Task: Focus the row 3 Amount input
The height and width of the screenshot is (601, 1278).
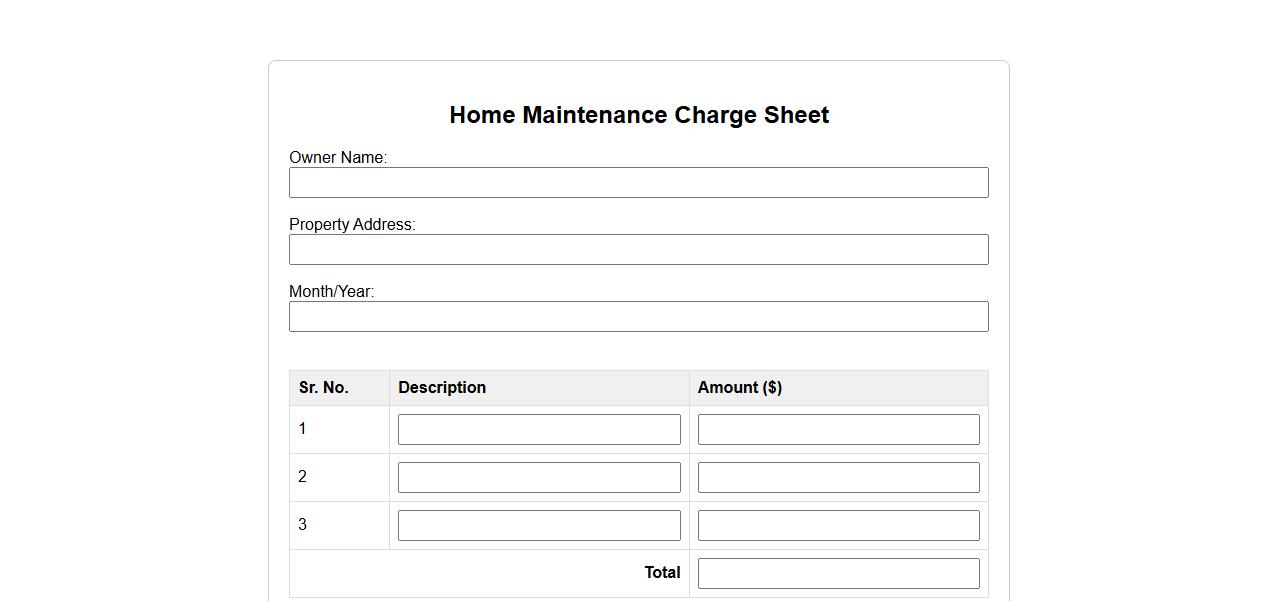Action: [x=838, y=526]
